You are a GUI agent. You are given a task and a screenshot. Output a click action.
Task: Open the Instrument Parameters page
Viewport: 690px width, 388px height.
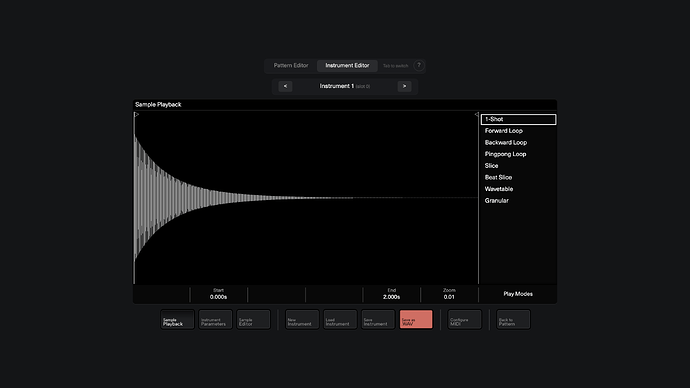(215, 319)
